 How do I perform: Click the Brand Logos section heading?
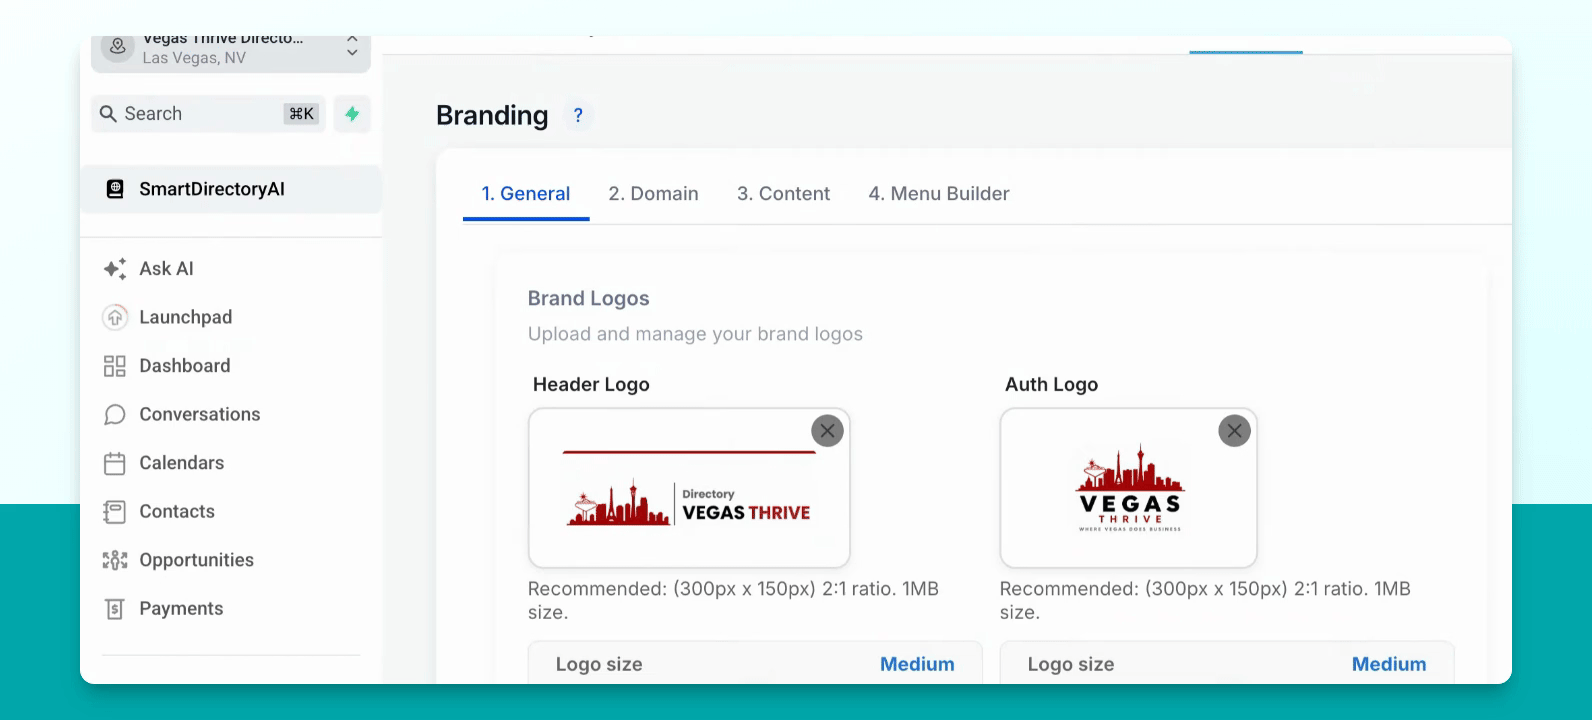pyautogui.click(x=589, y=299)
